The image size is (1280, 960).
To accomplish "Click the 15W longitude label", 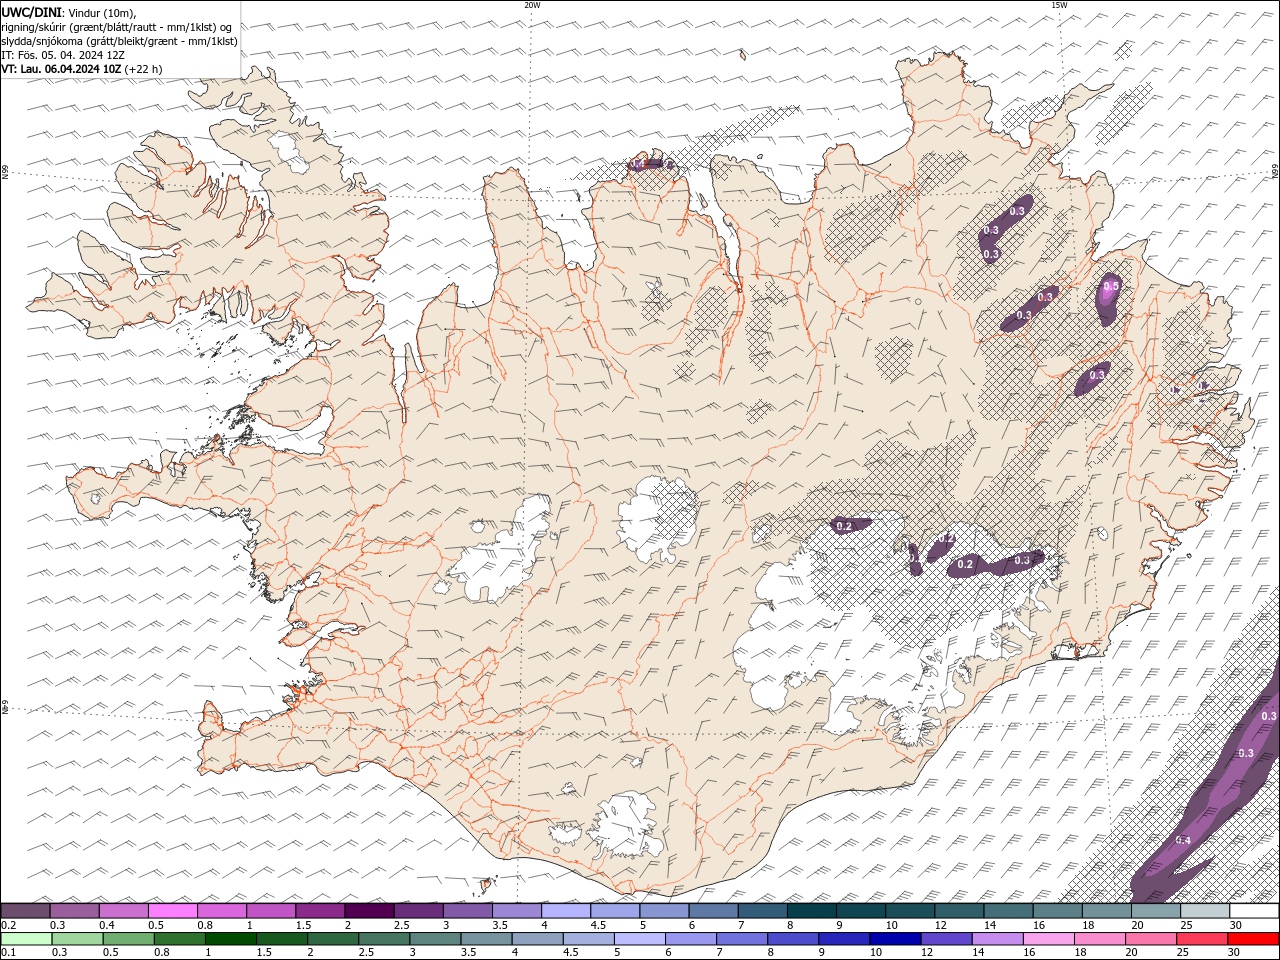I will coord(1059,5).
